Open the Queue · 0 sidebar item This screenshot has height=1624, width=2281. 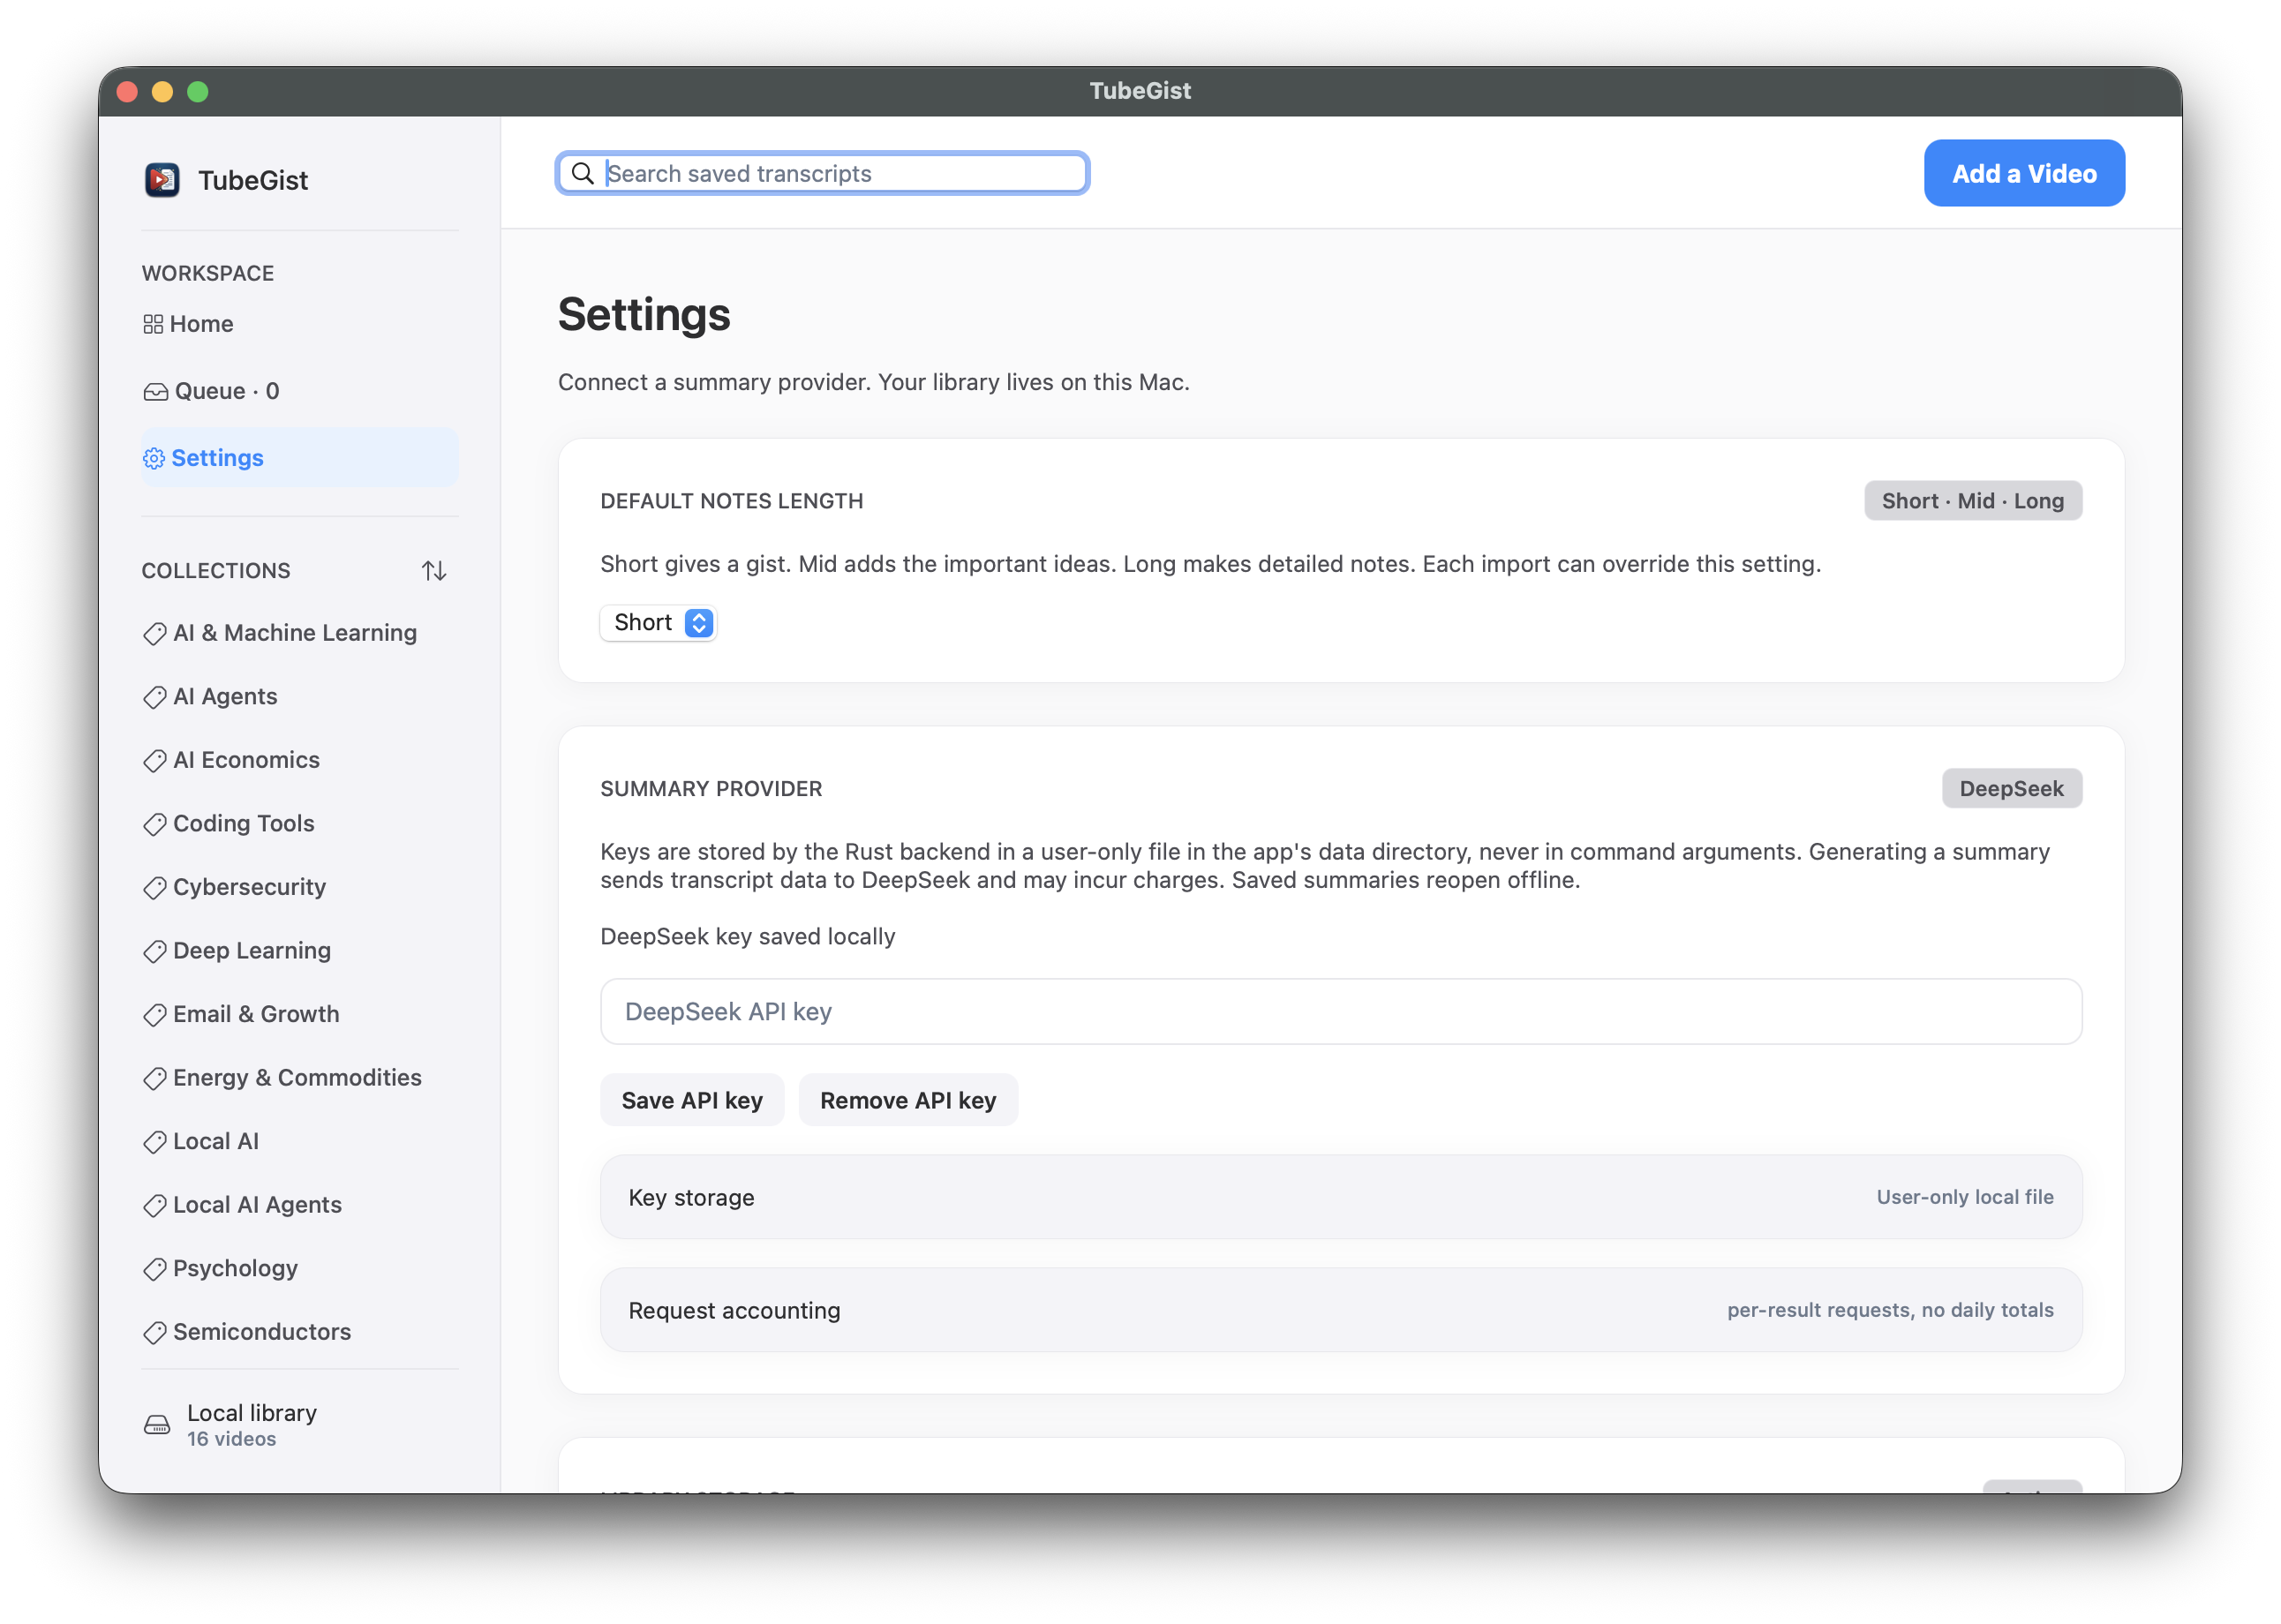tap(300, 391)
